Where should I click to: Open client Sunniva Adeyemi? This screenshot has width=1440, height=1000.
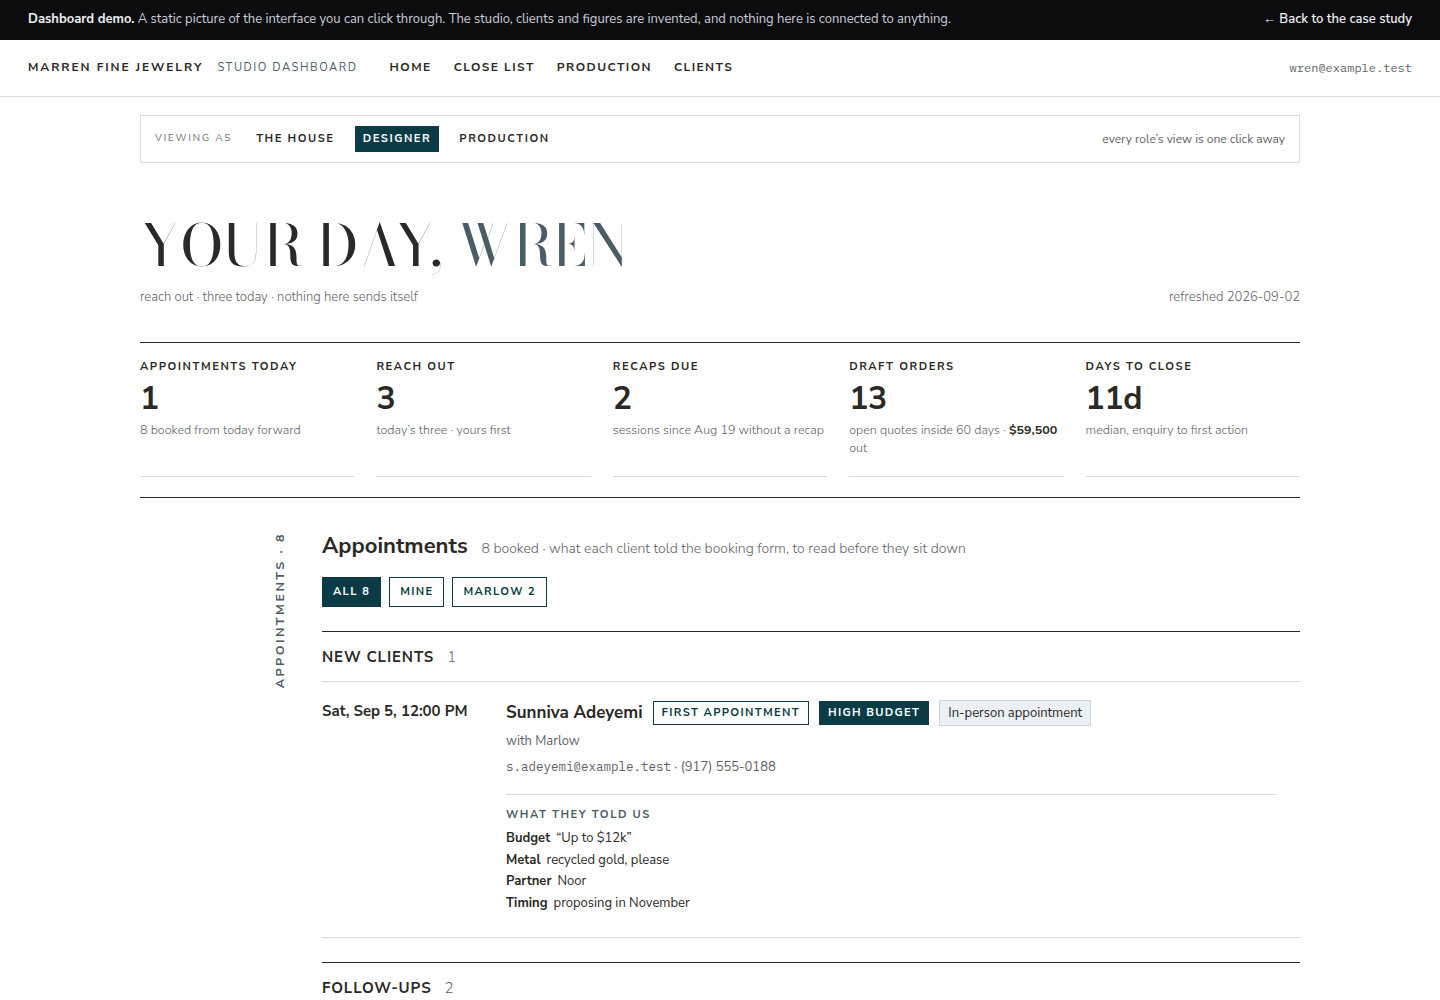pyautogui.click(x=574, y=712)
